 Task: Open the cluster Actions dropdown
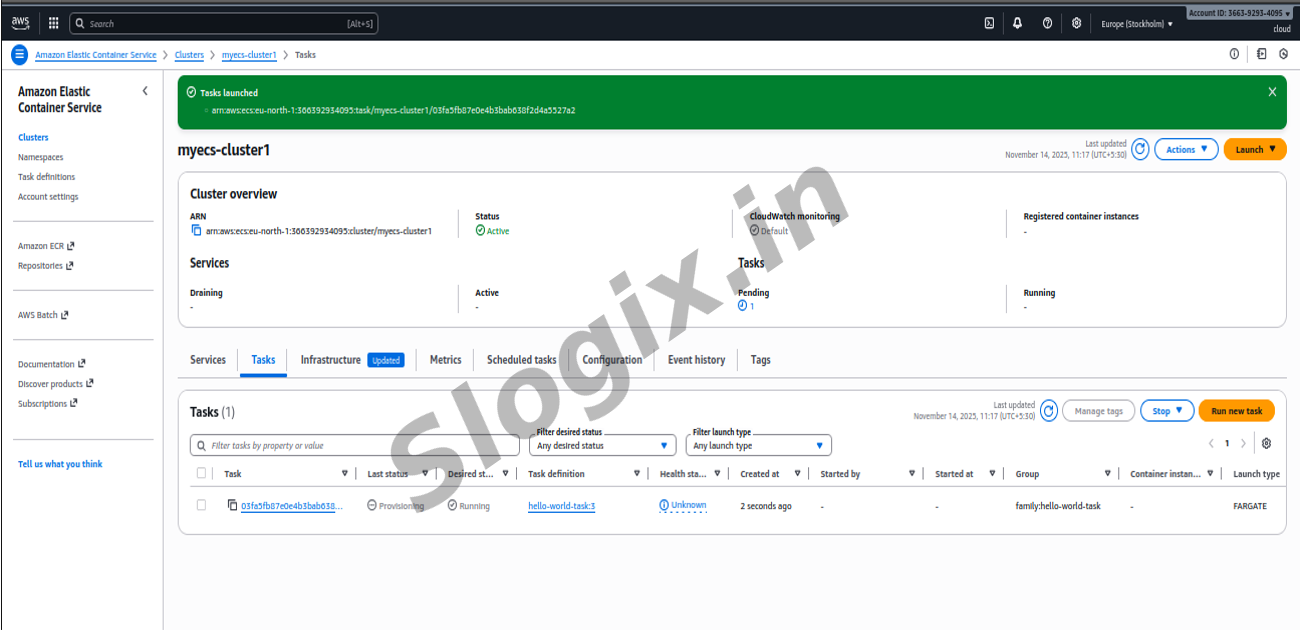point(1186,150)
